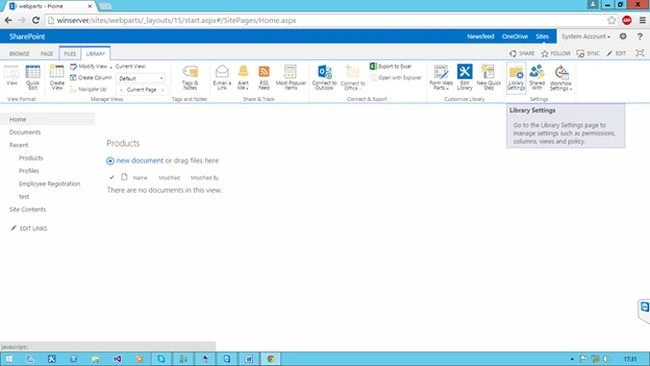This screenshot has width=650, height=366.
Task: Sort by the Name column header
Action: [140, 177]
